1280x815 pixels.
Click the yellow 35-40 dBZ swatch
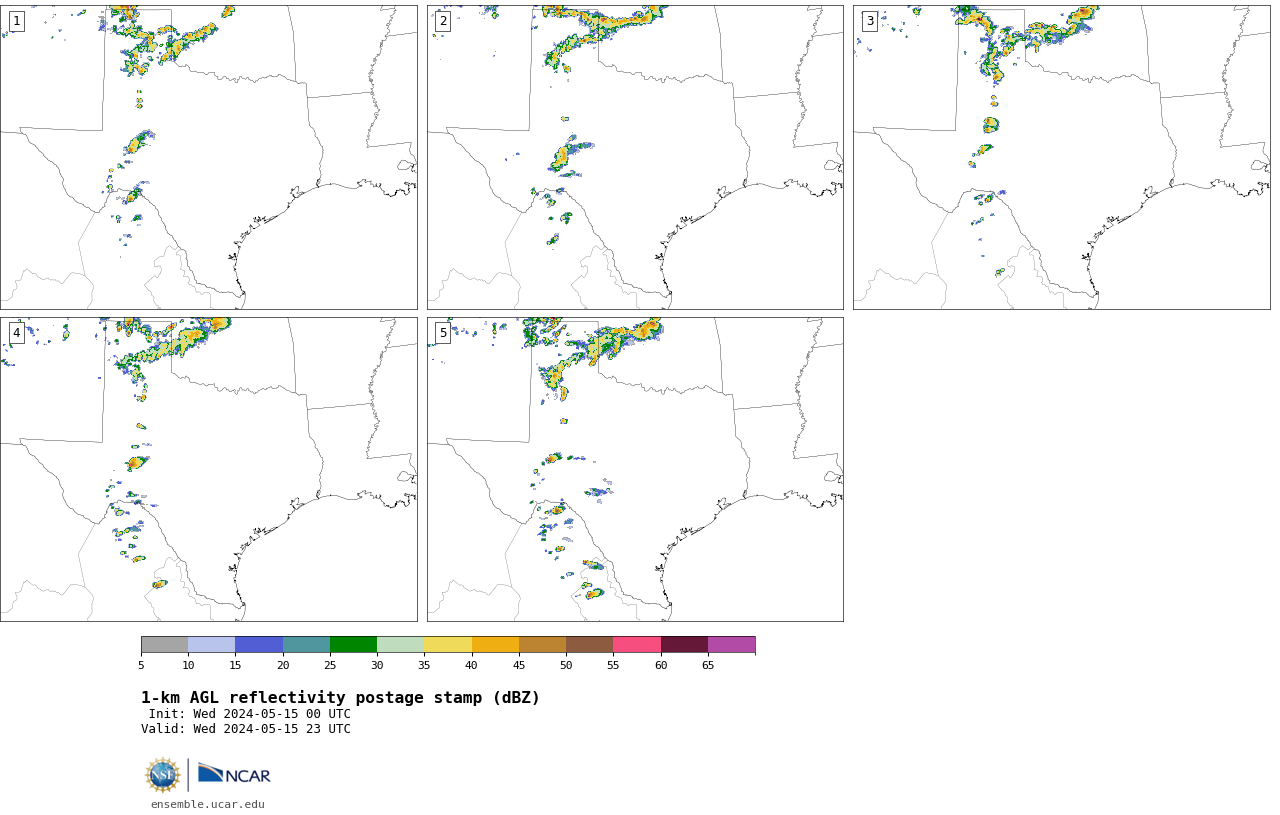point(448,644)
